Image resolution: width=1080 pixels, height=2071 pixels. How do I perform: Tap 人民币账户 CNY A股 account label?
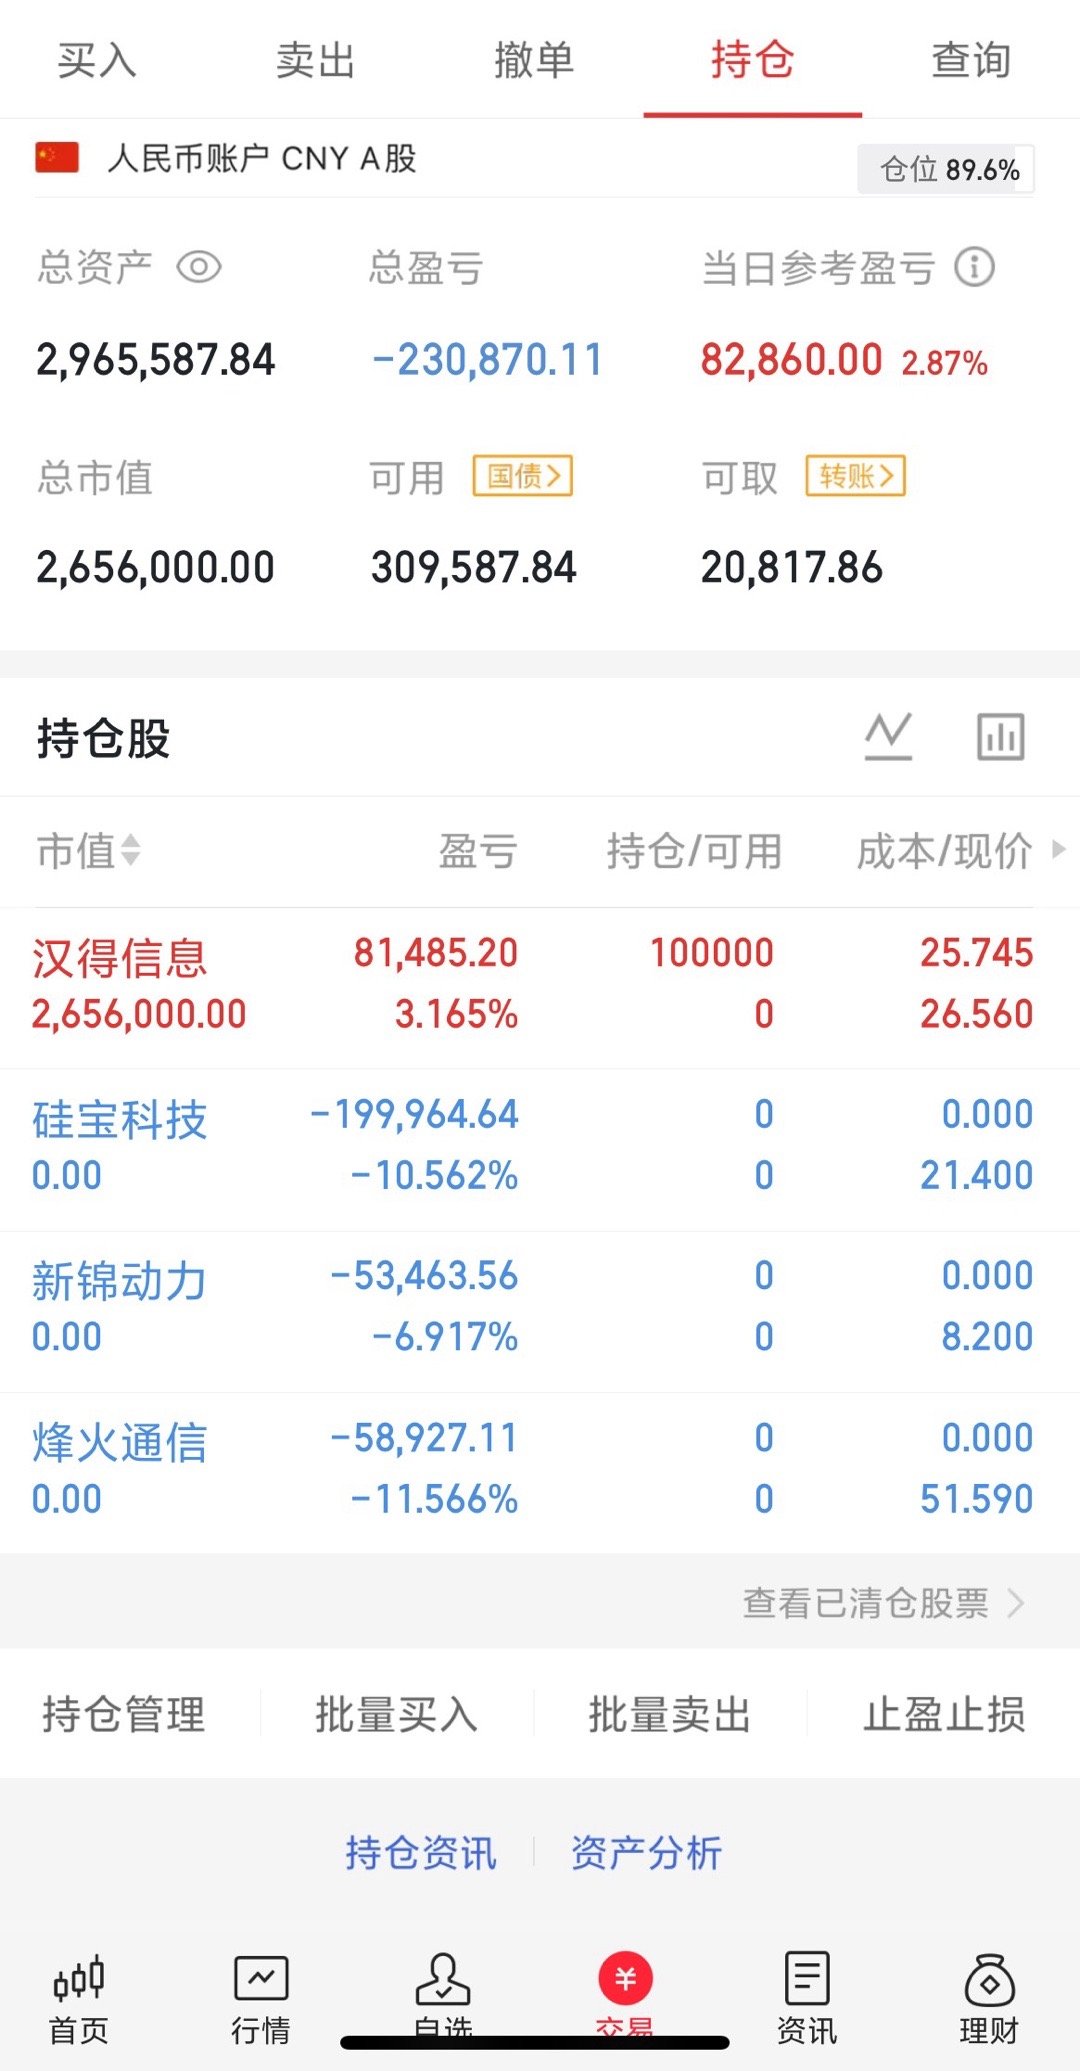tap(262, 158)
